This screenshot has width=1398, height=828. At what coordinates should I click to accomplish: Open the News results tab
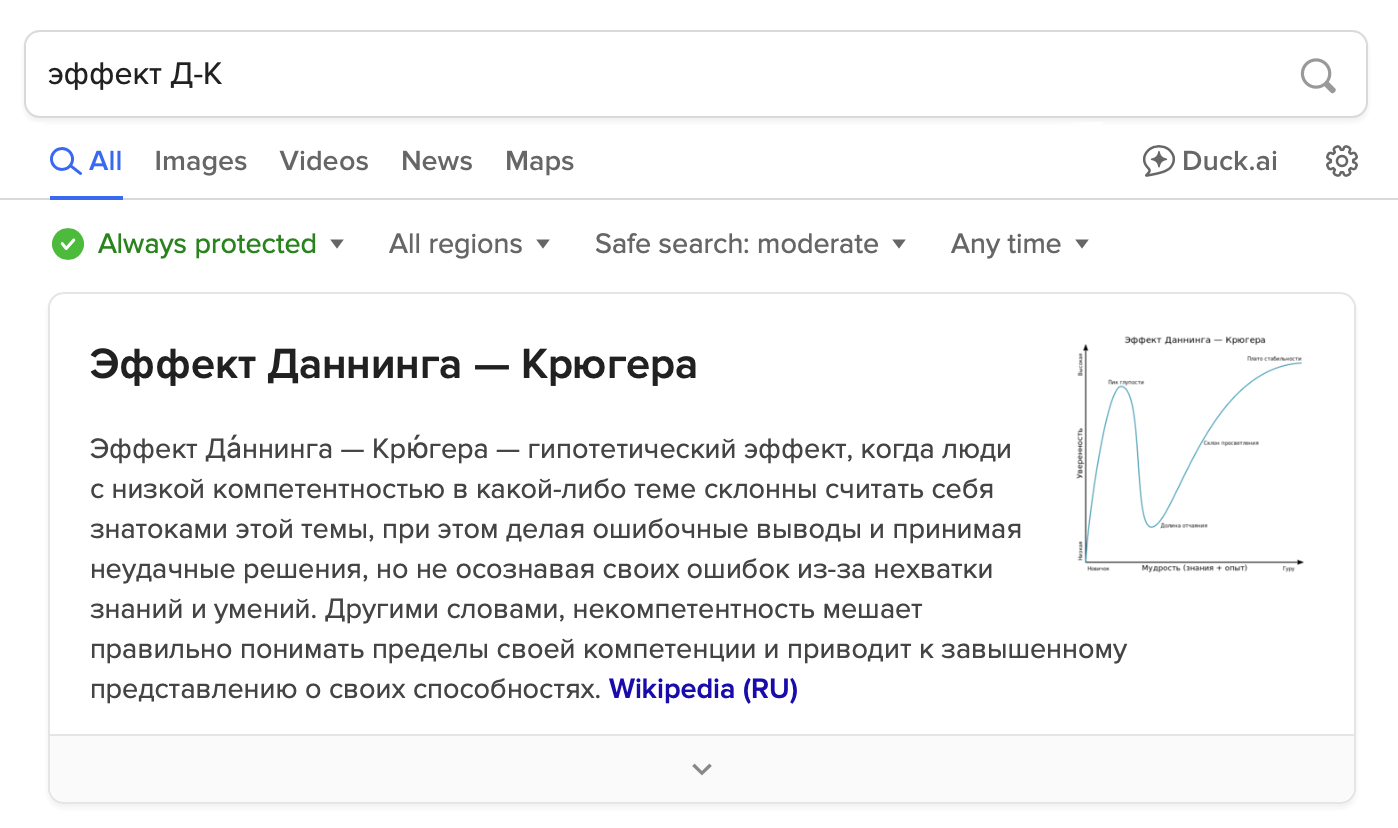tap(437, 161)
